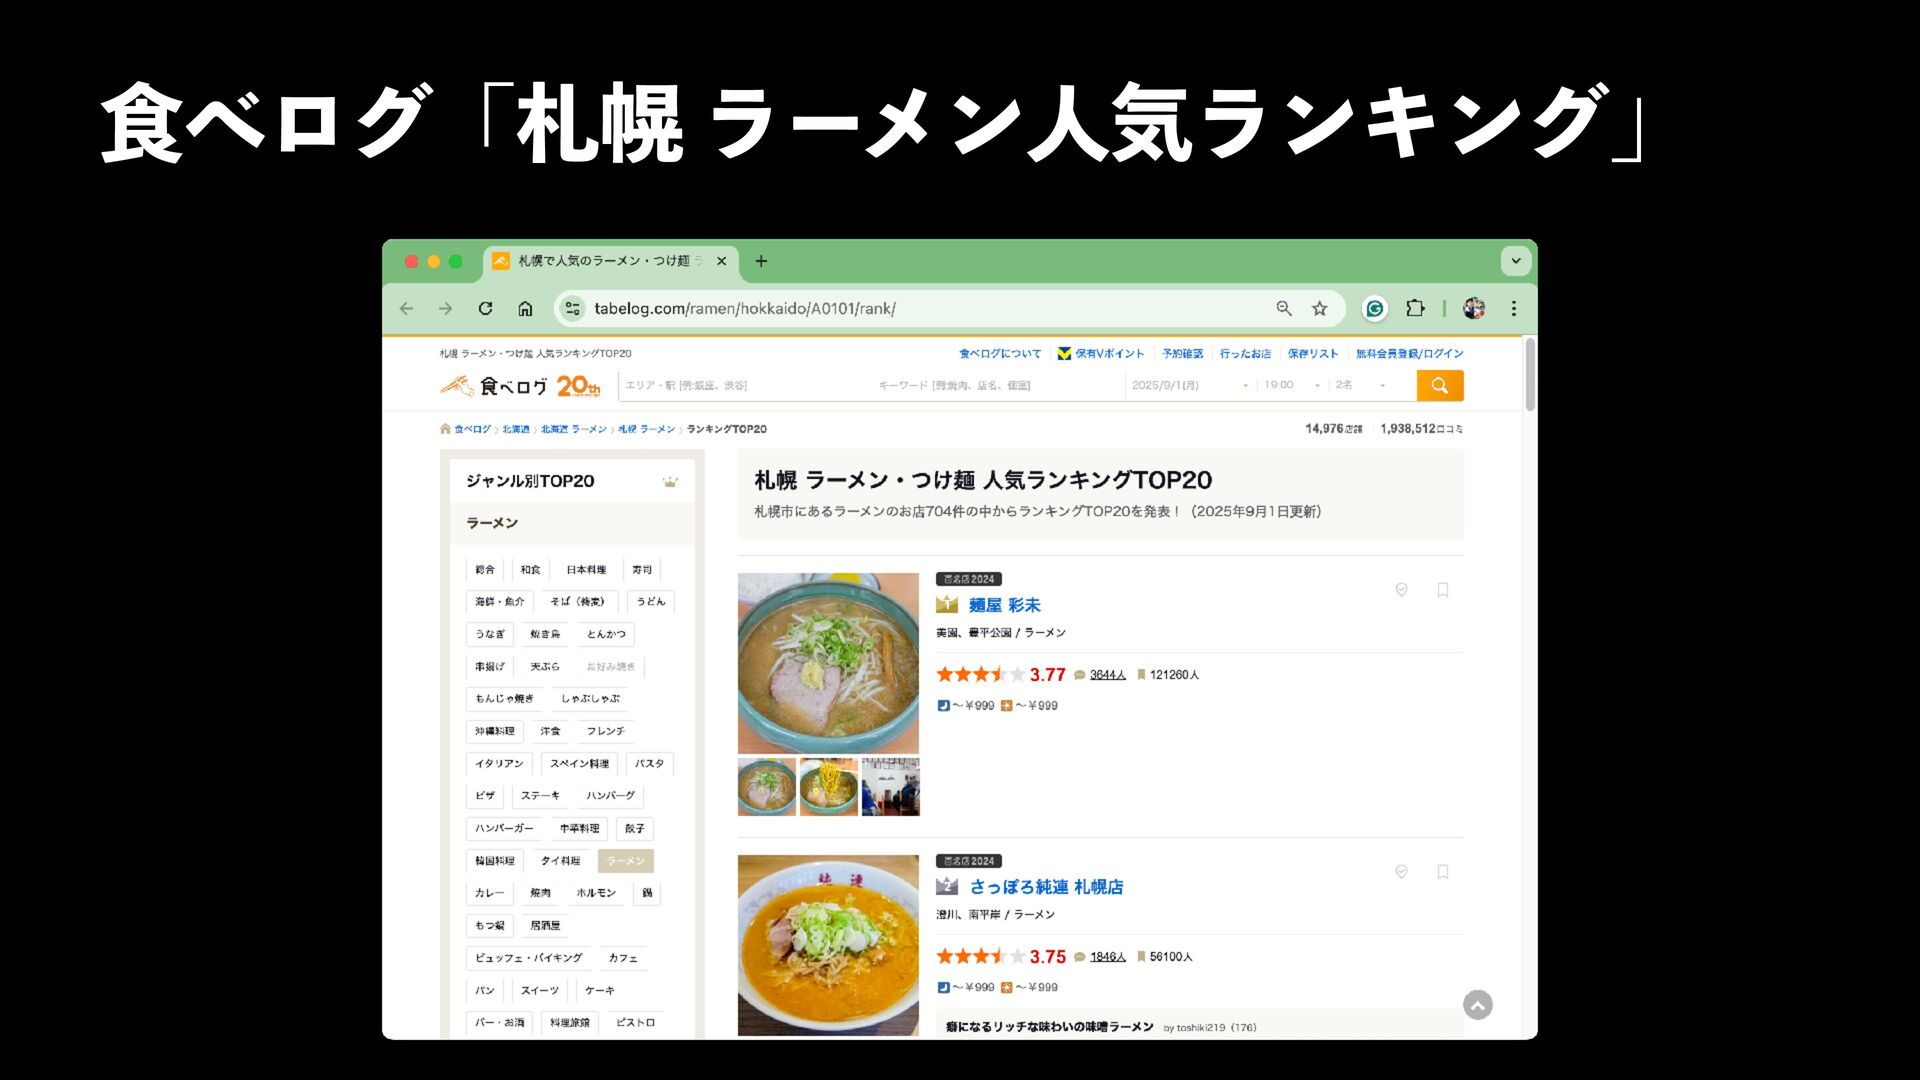This screenshot has height=1080, width=1920.
Task: Open the Grammarly extension icon
Action: point(1375,308)
